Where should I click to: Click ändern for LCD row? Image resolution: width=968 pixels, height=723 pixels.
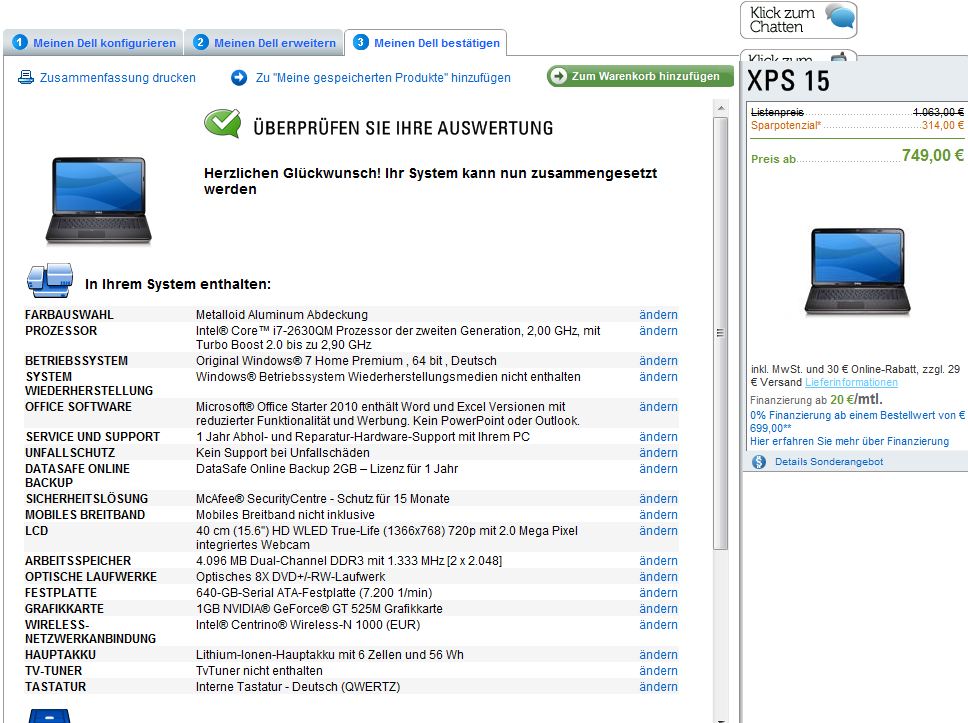[658, 530]
